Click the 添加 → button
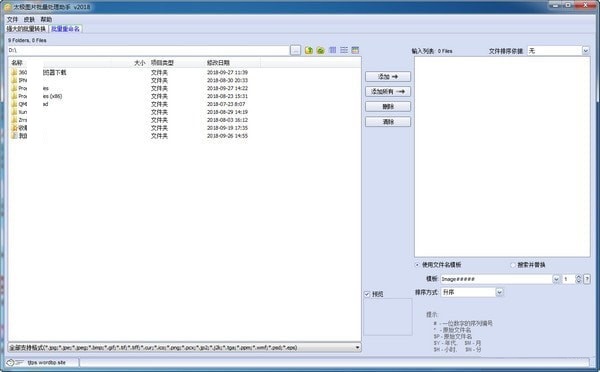Screen dimensions: 600x372 tap(388, 77)
